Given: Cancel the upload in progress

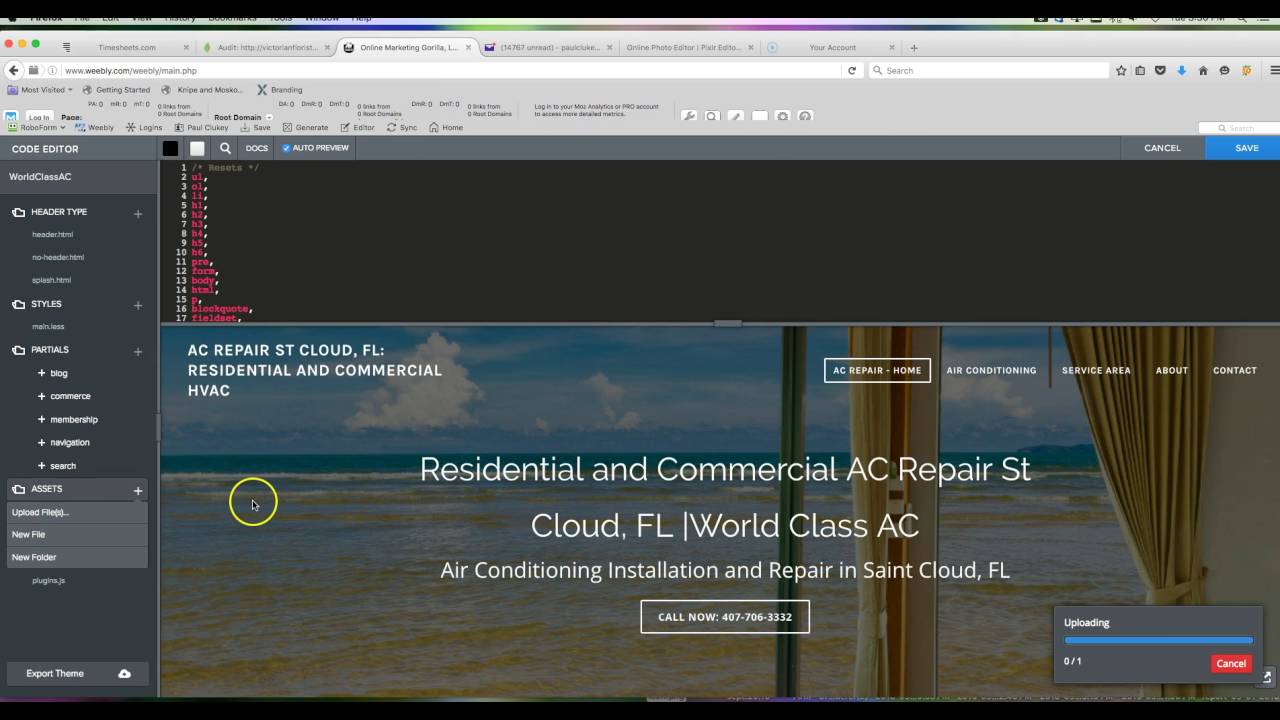Looking at the screenshot, I should pos(1230,664).
